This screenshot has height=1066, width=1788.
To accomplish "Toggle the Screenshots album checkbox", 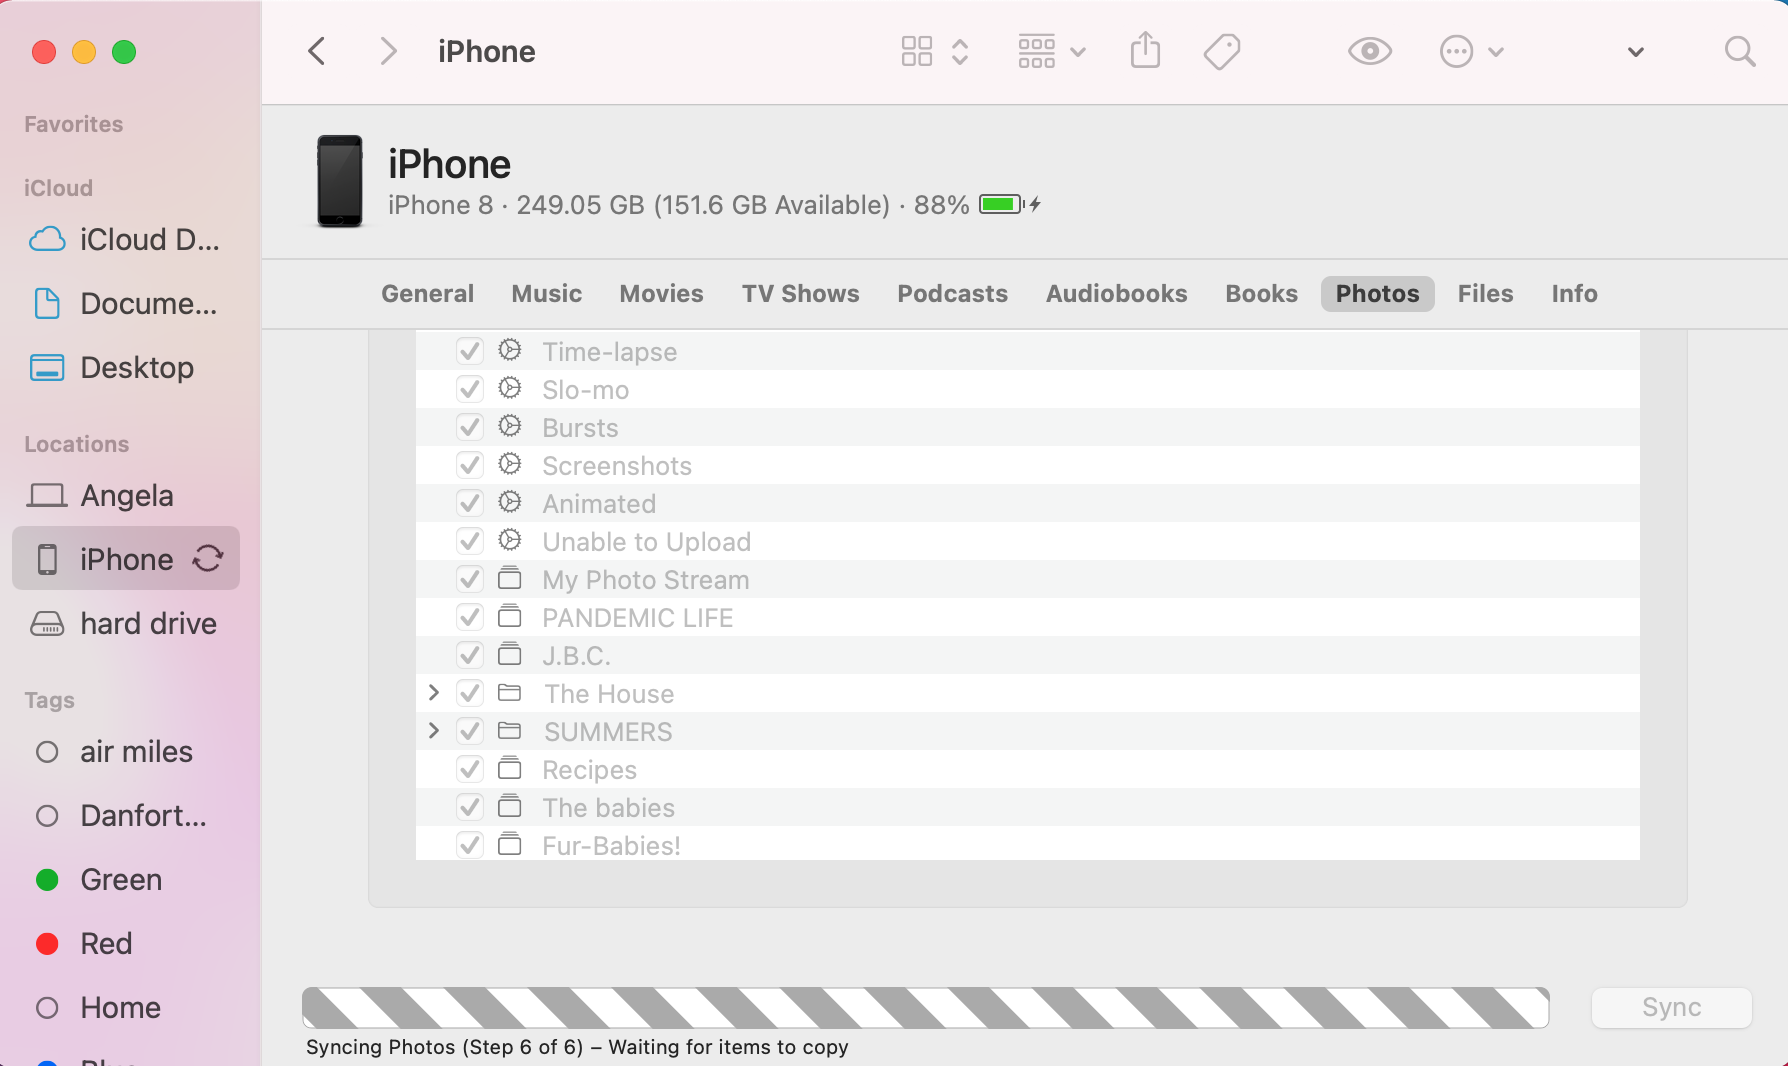I will pyautogui.click(x=470, y=465).
